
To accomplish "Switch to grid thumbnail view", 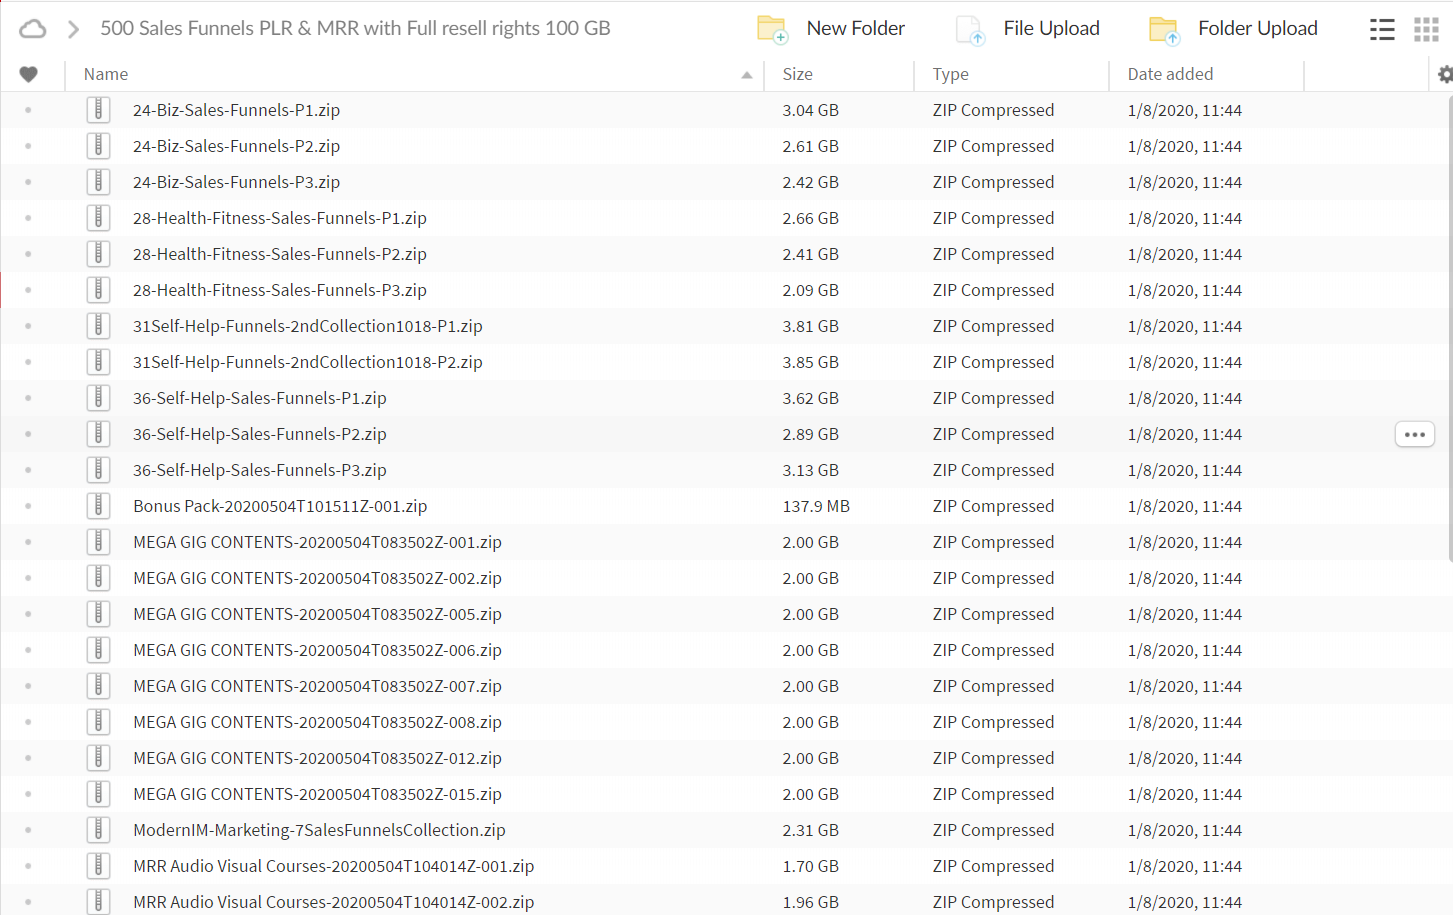I will tap(1426, 30).
